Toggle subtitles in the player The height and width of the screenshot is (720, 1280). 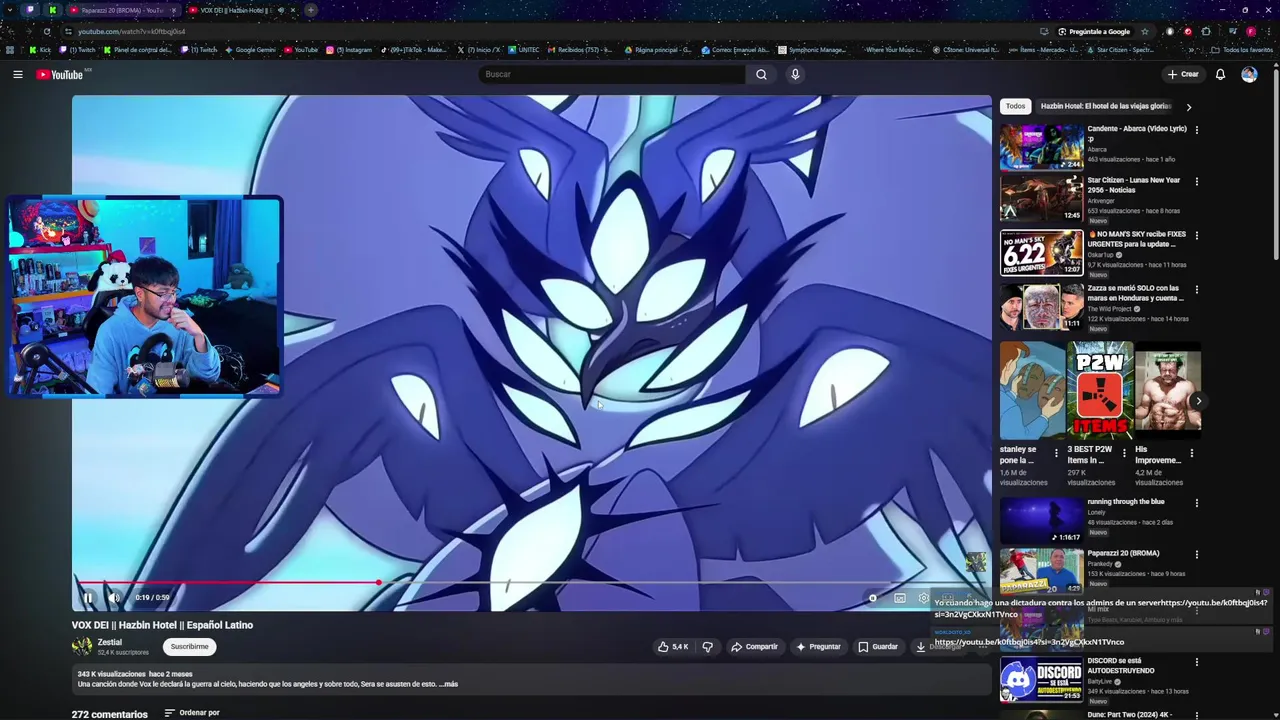899,598
